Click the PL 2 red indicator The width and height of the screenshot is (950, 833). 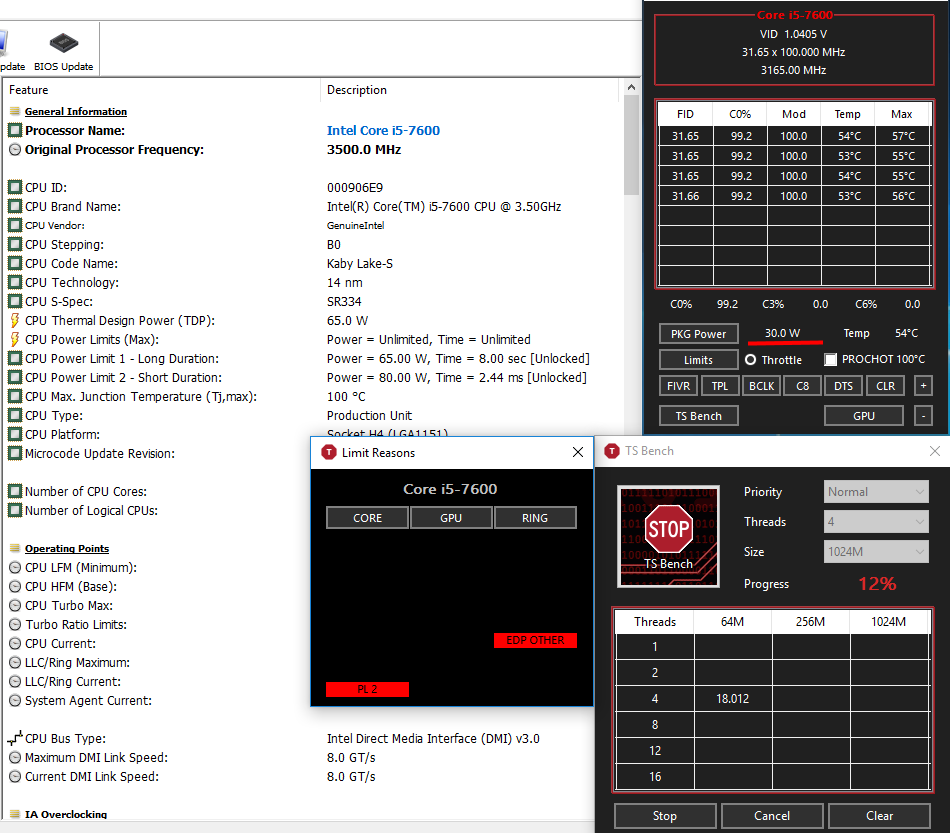(367, 689)
